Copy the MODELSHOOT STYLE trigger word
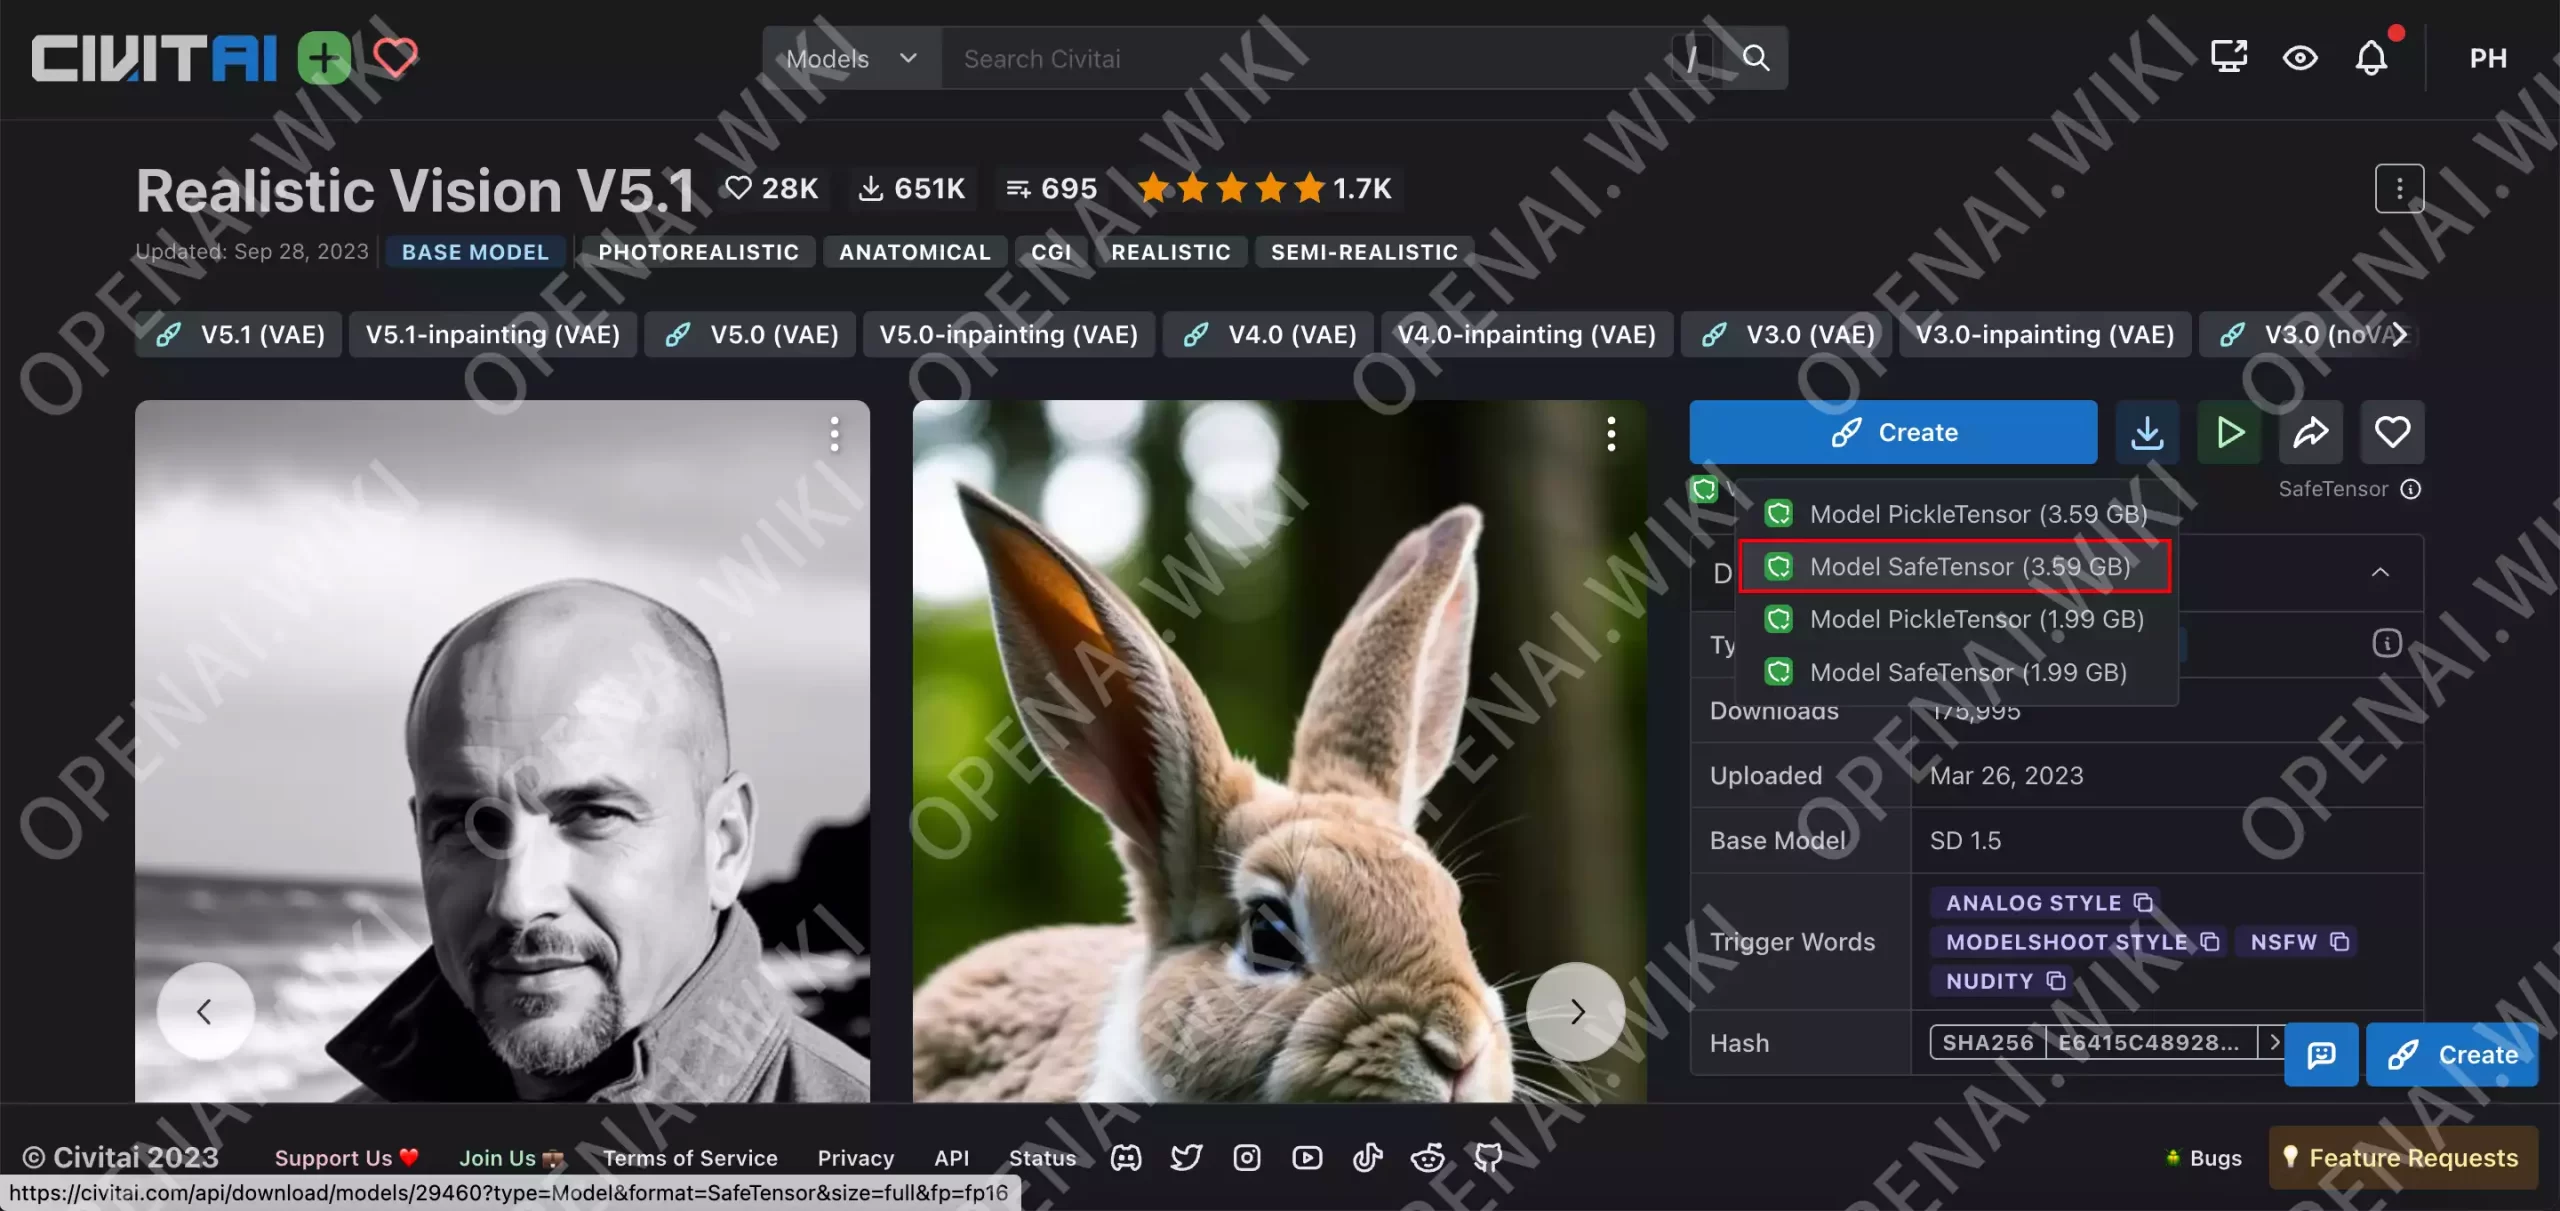Viewport: 2560px width, 1211px height. (x=2210, y=941)
